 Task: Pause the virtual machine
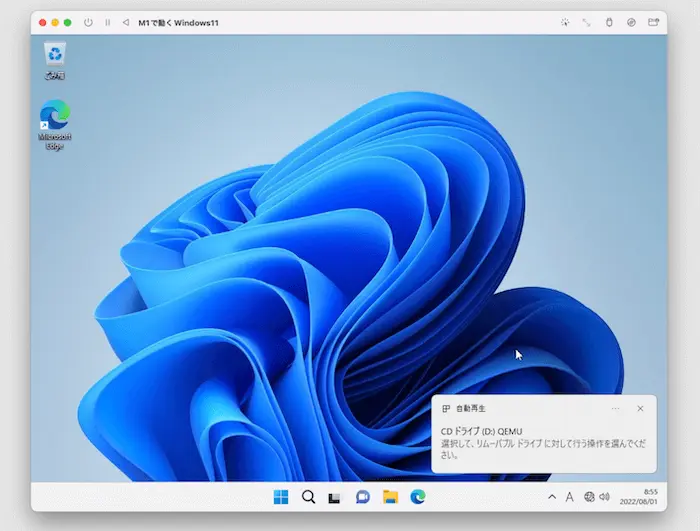pos(108,22)
